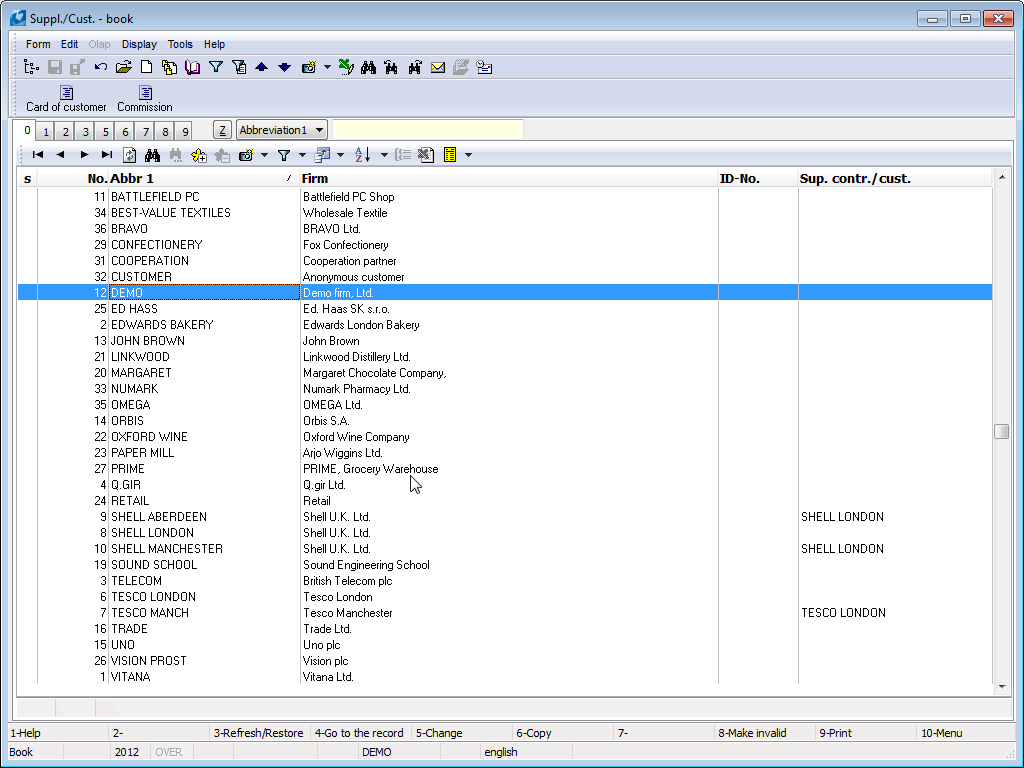Viewport: 1024px width, 768px height.
Task: Go to previous record arrow
Action: coord(60,155)
